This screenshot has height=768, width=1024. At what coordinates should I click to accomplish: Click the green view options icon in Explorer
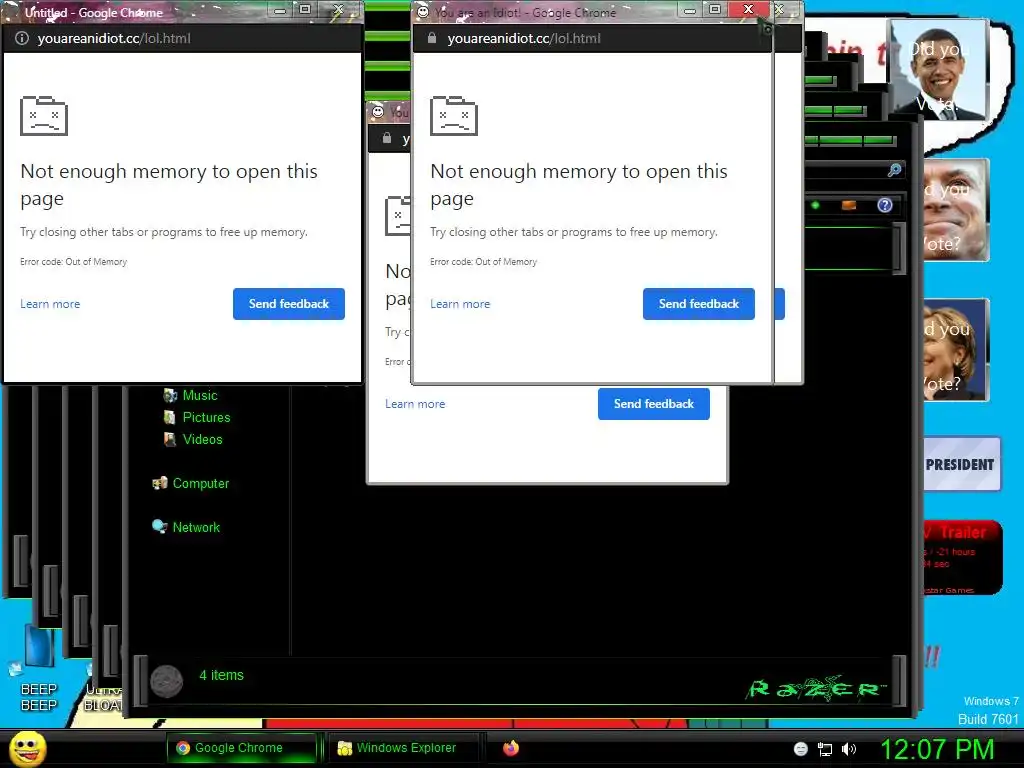815,205
